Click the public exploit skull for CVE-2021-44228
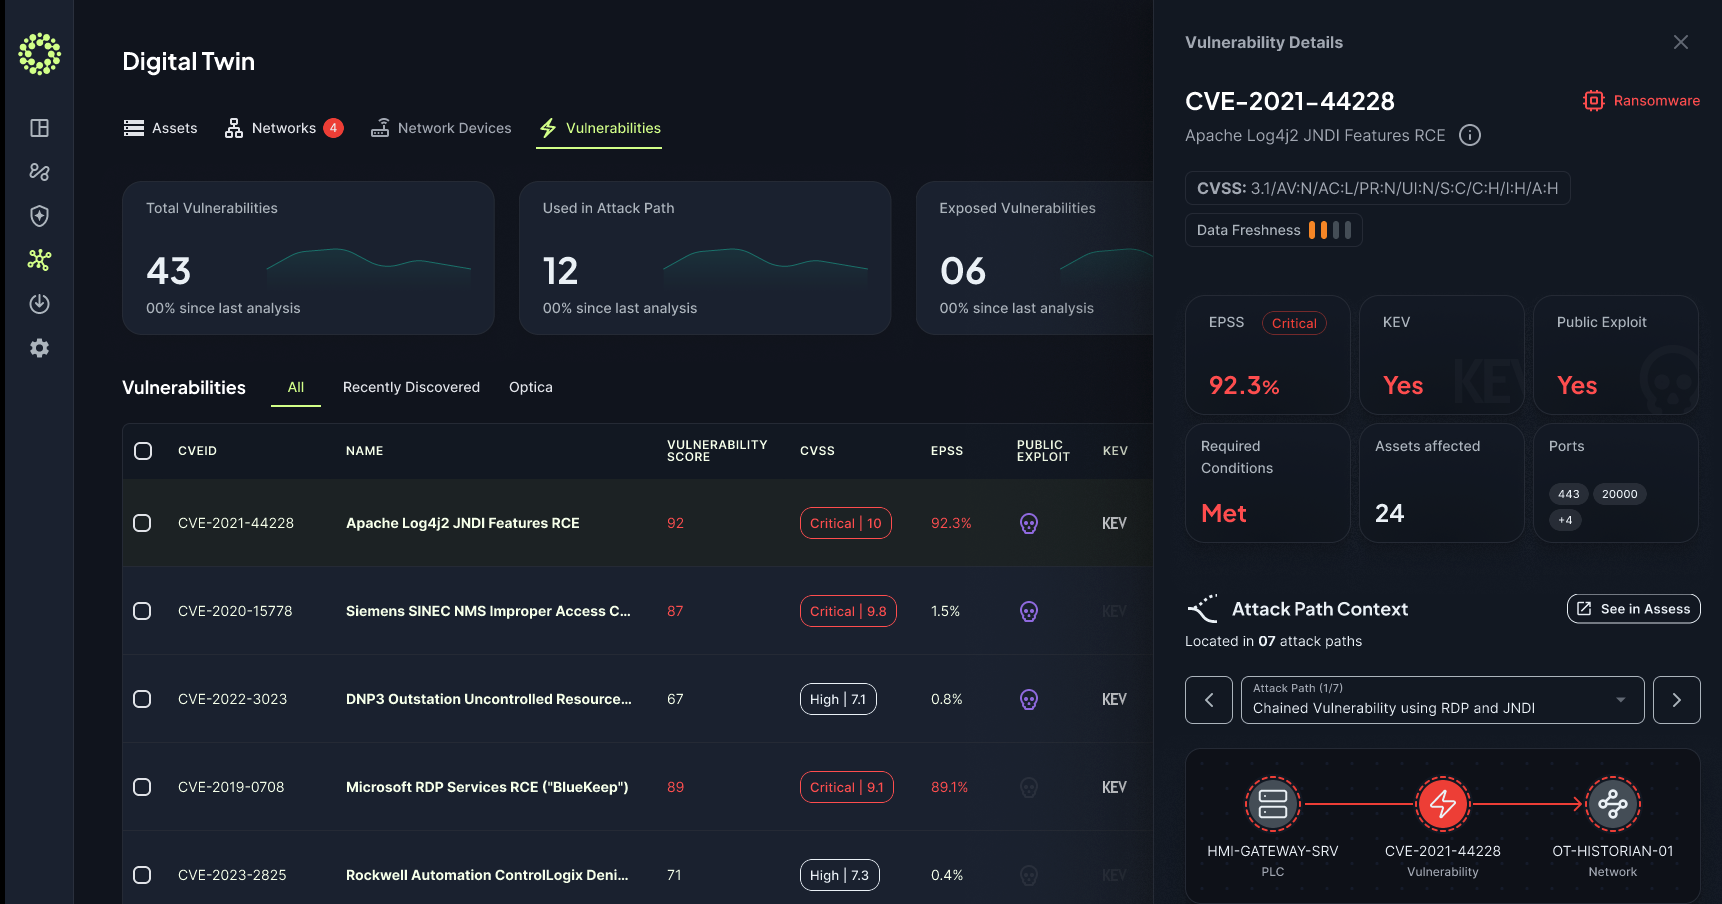Viewport: 1722px width, 904px height. [1029, 523]
